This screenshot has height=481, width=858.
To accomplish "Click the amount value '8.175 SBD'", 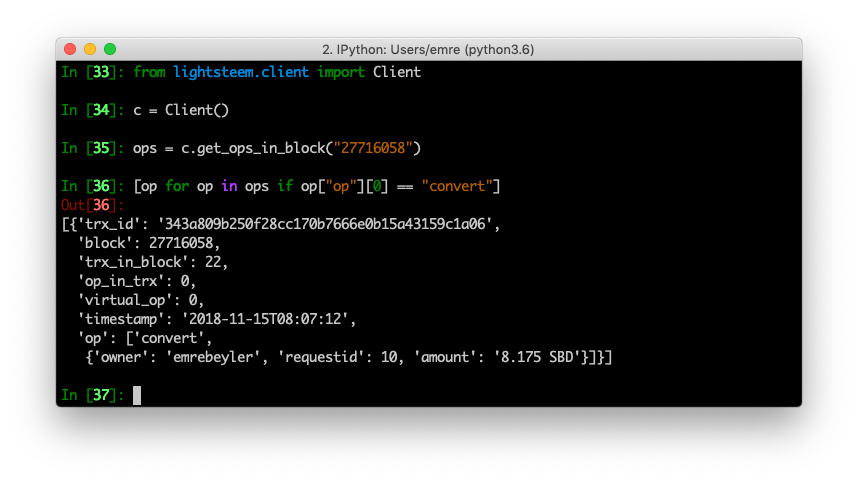I will click(537, 357).
